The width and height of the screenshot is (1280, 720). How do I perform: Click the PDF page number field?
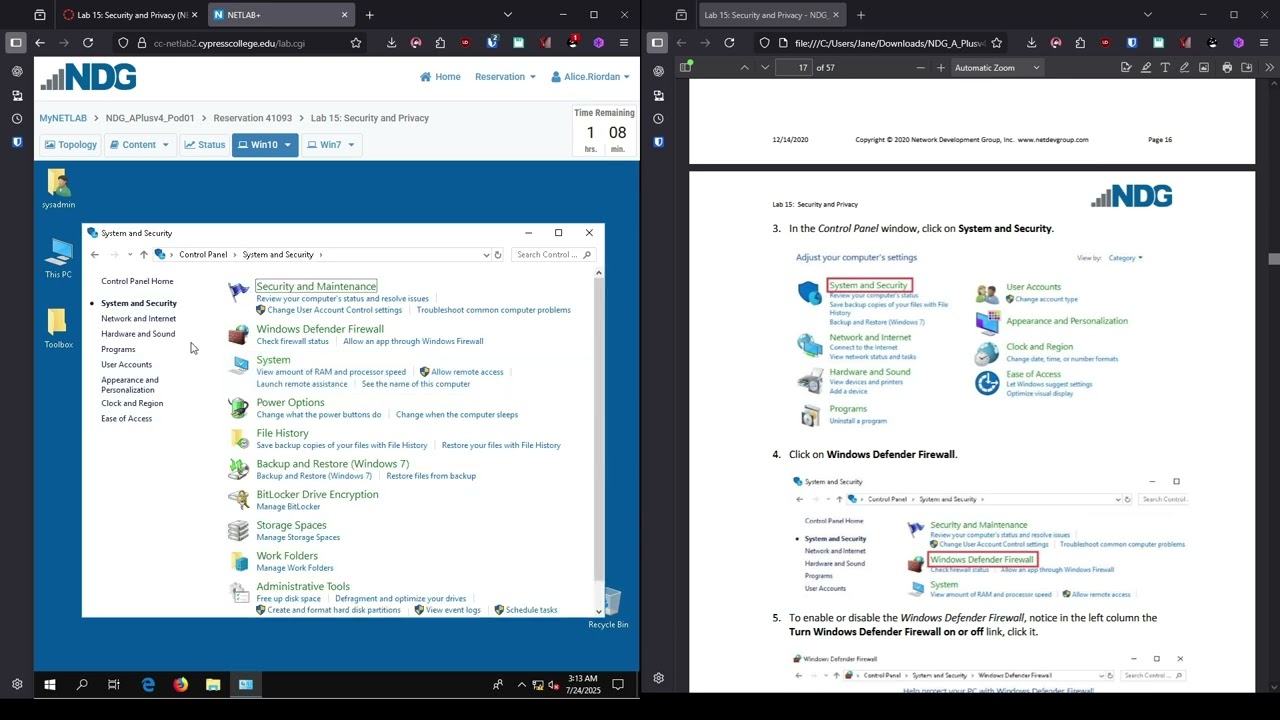click(x=795, y=68)
